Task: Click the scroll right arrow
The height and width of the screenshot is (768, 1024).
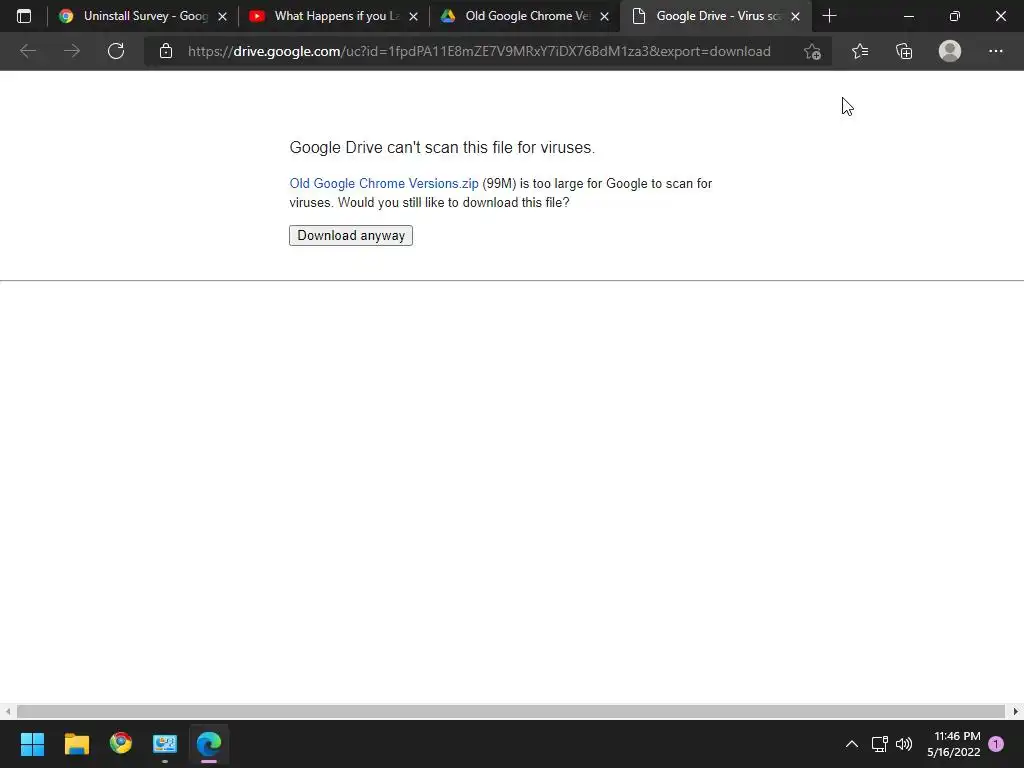Action: [1016, 711]
